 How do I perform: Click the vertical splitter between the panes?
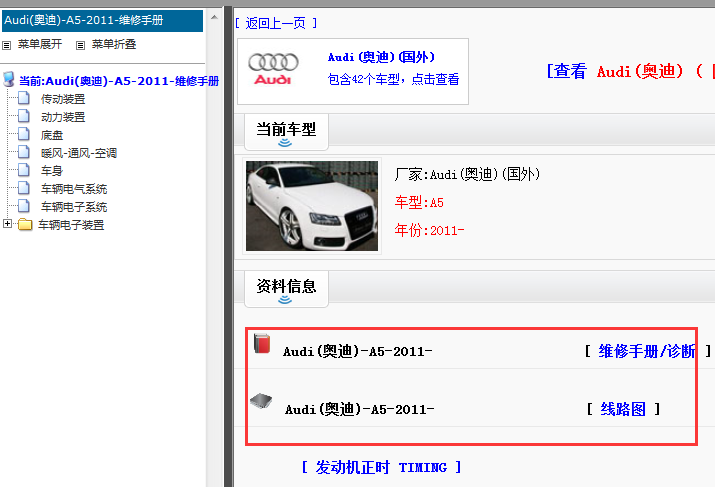(228, 246)
